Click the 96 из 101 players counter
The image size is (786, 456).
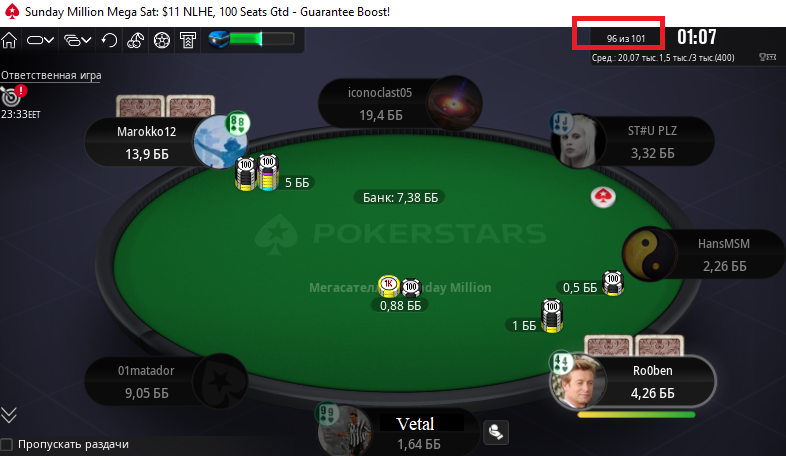click(626, 39)
